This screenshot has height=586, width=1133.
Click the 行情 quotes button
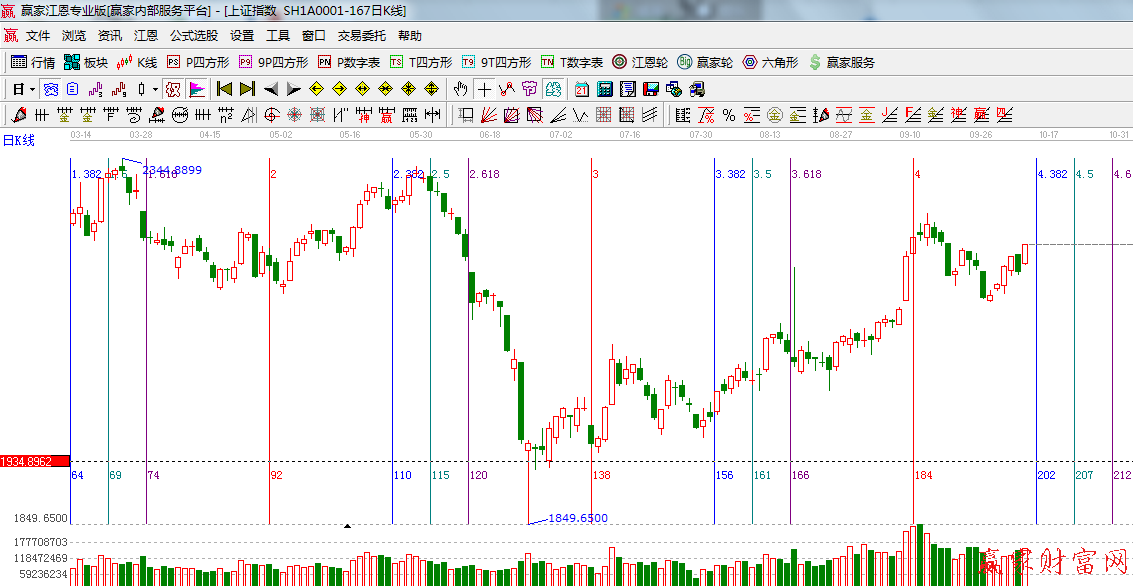pyautogui.click(x=33, y=62)
